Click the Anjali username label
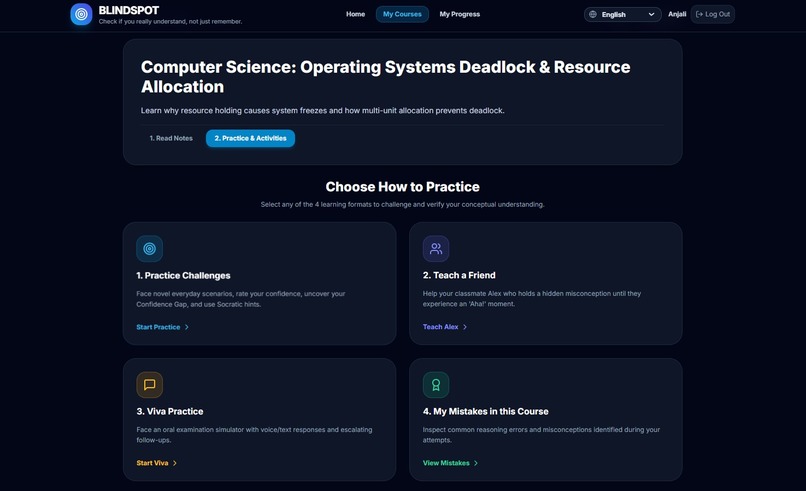806x491 pixels. pos(677,14)
